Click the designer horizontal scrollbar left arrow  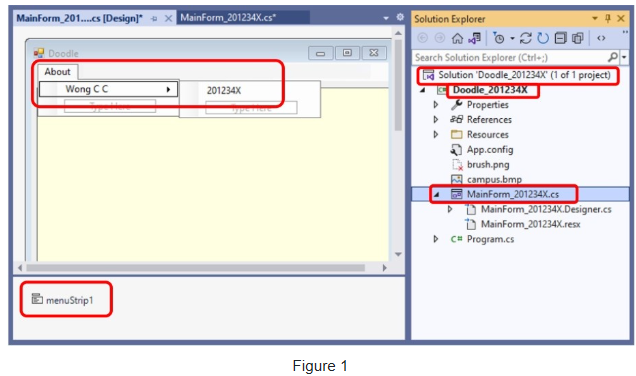click(x=20, y=268)
